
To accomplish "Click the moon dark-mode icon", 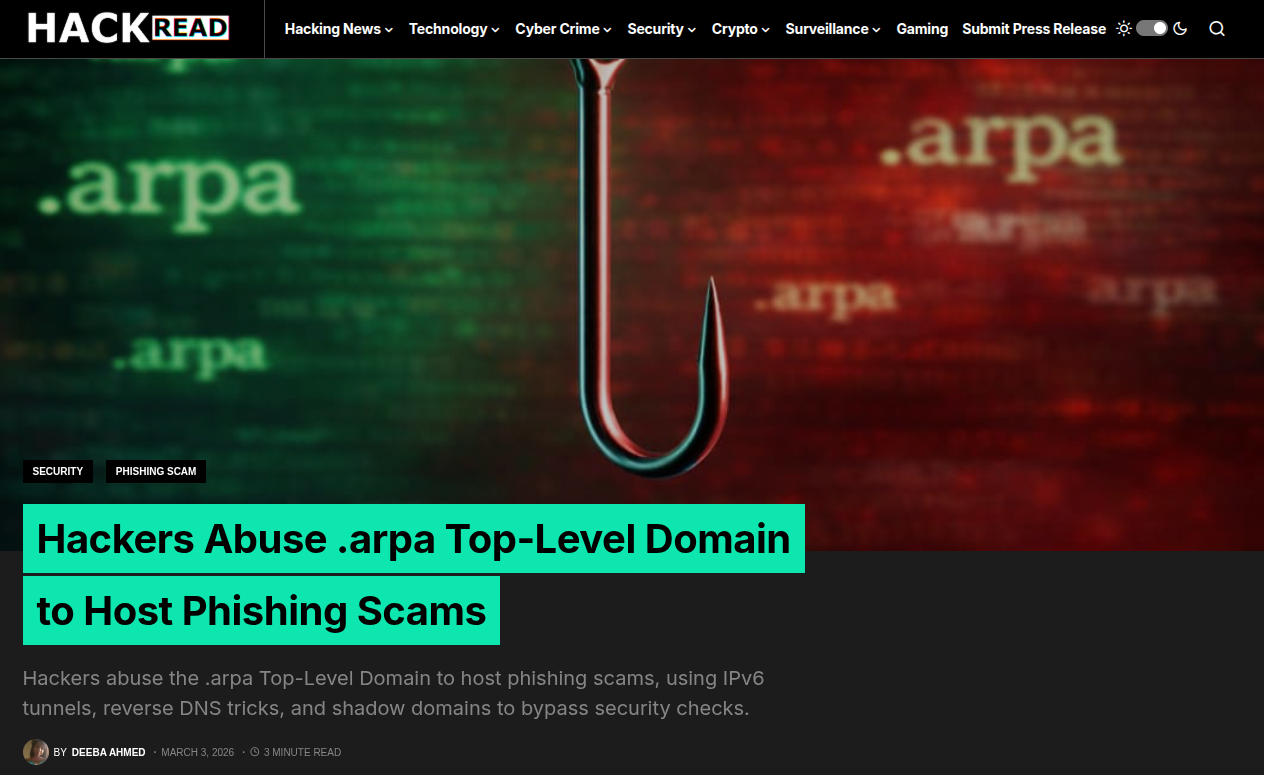I will click(x=1180, y=29).
